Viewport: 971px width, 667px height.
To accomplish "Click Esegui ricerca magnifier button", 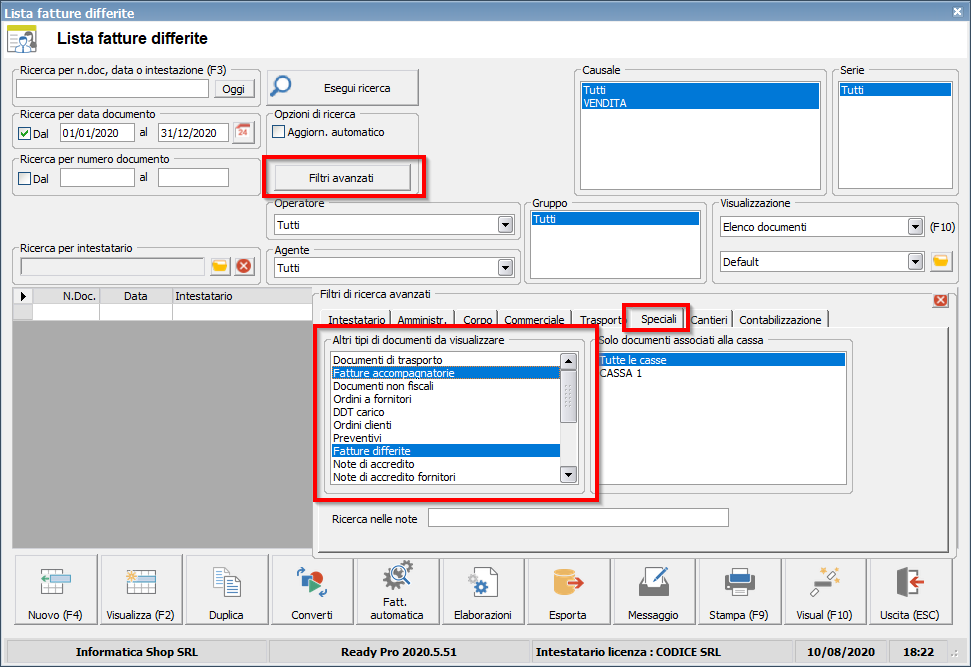I will click(x=342, y=87).
